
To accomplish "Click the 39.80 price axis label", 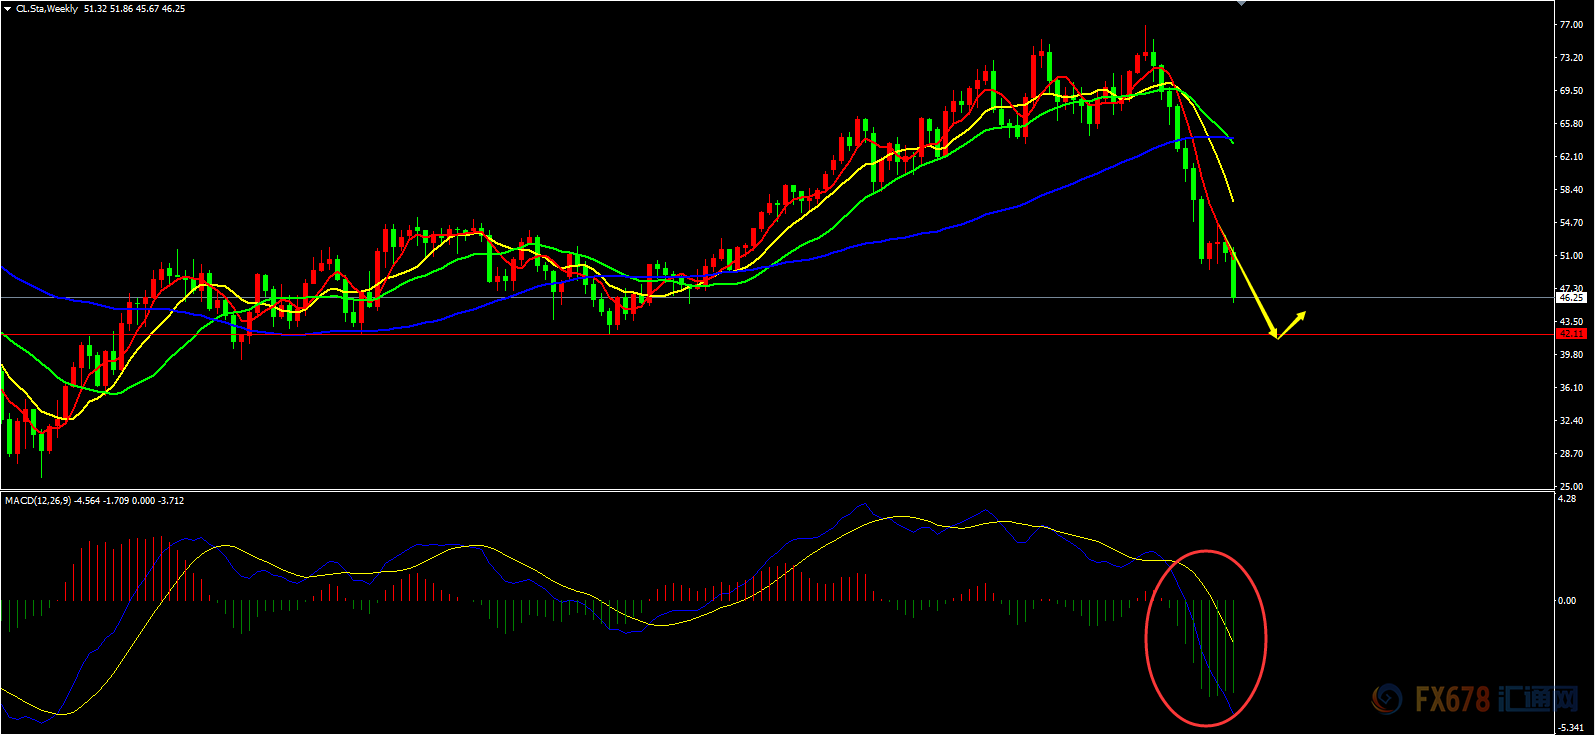I will pyautogui.click(x=1571, y=355).
